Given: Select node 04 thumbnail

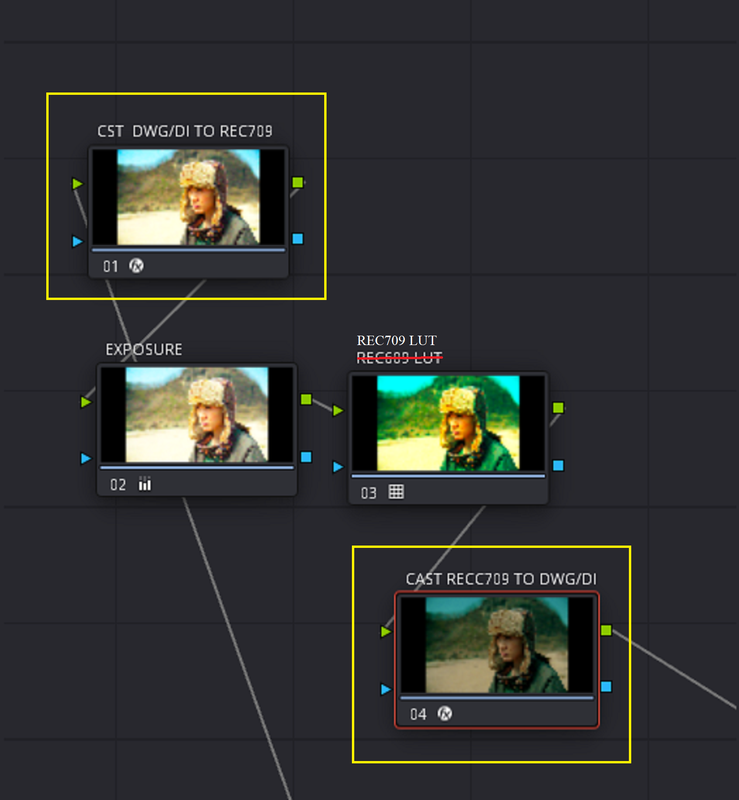Looking at the screenshot, I should point(497,645).
